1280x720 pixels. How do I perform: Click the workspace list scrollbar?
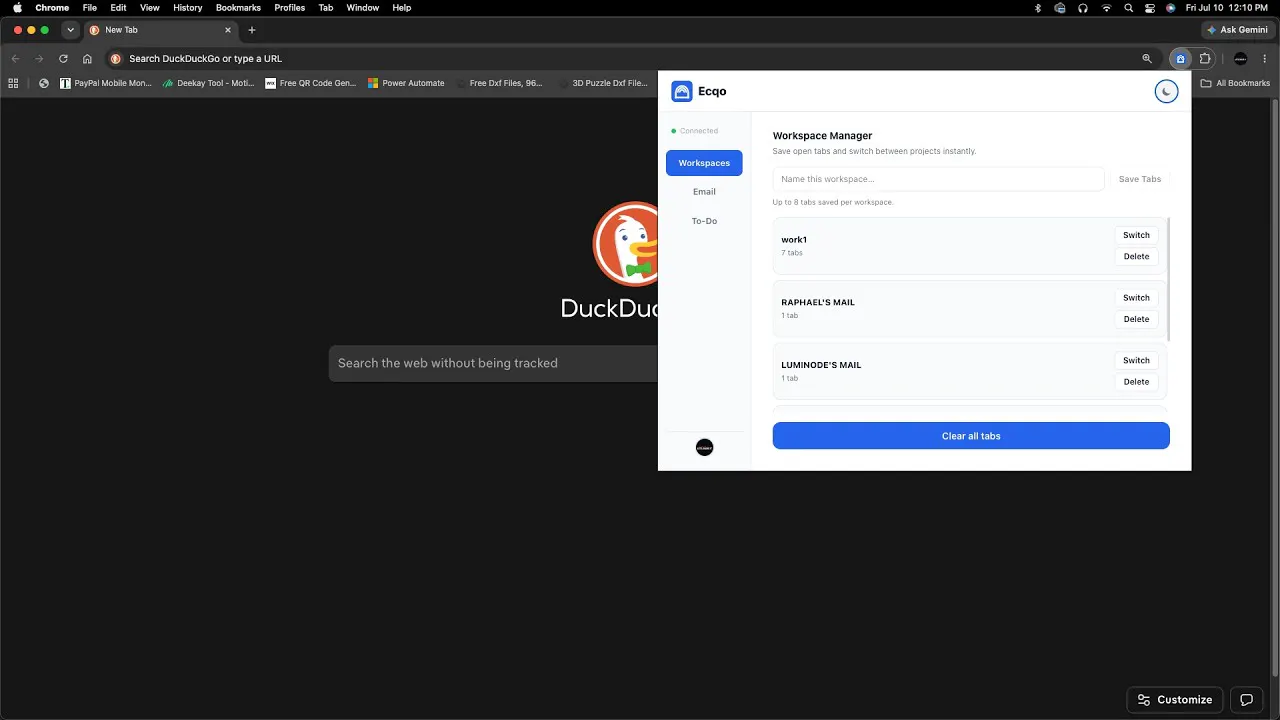click(1168, 279)
